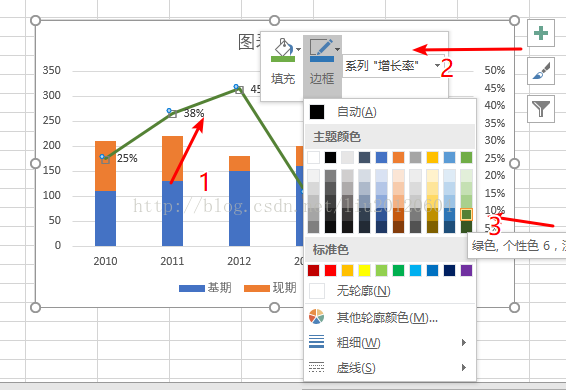Pick the standard purple swatch
The width and height of the screenshot is (566, 390).
(x=466, y=270)
